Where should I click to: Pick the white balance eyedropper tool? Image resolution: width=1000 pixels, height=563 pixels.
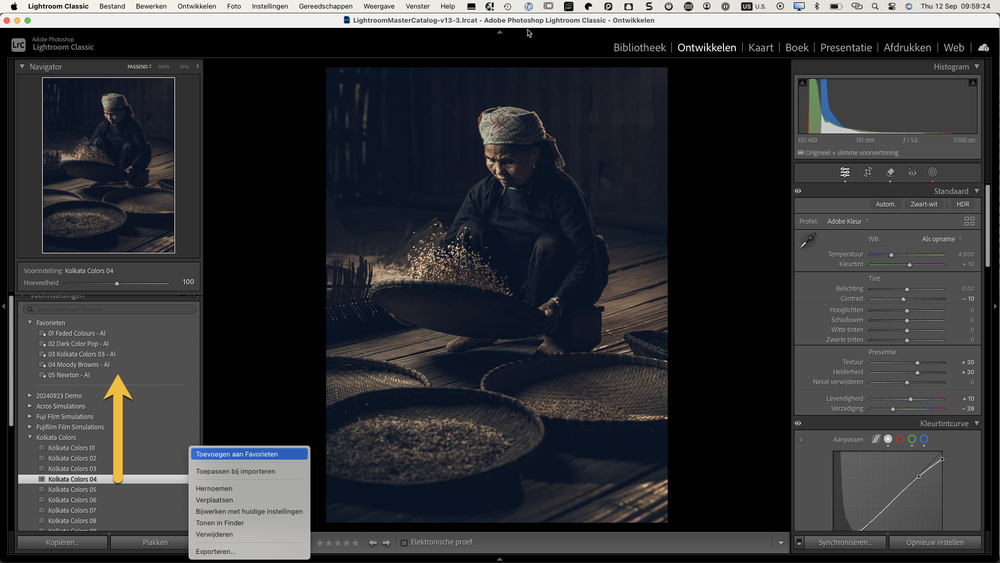pos(807,241)
